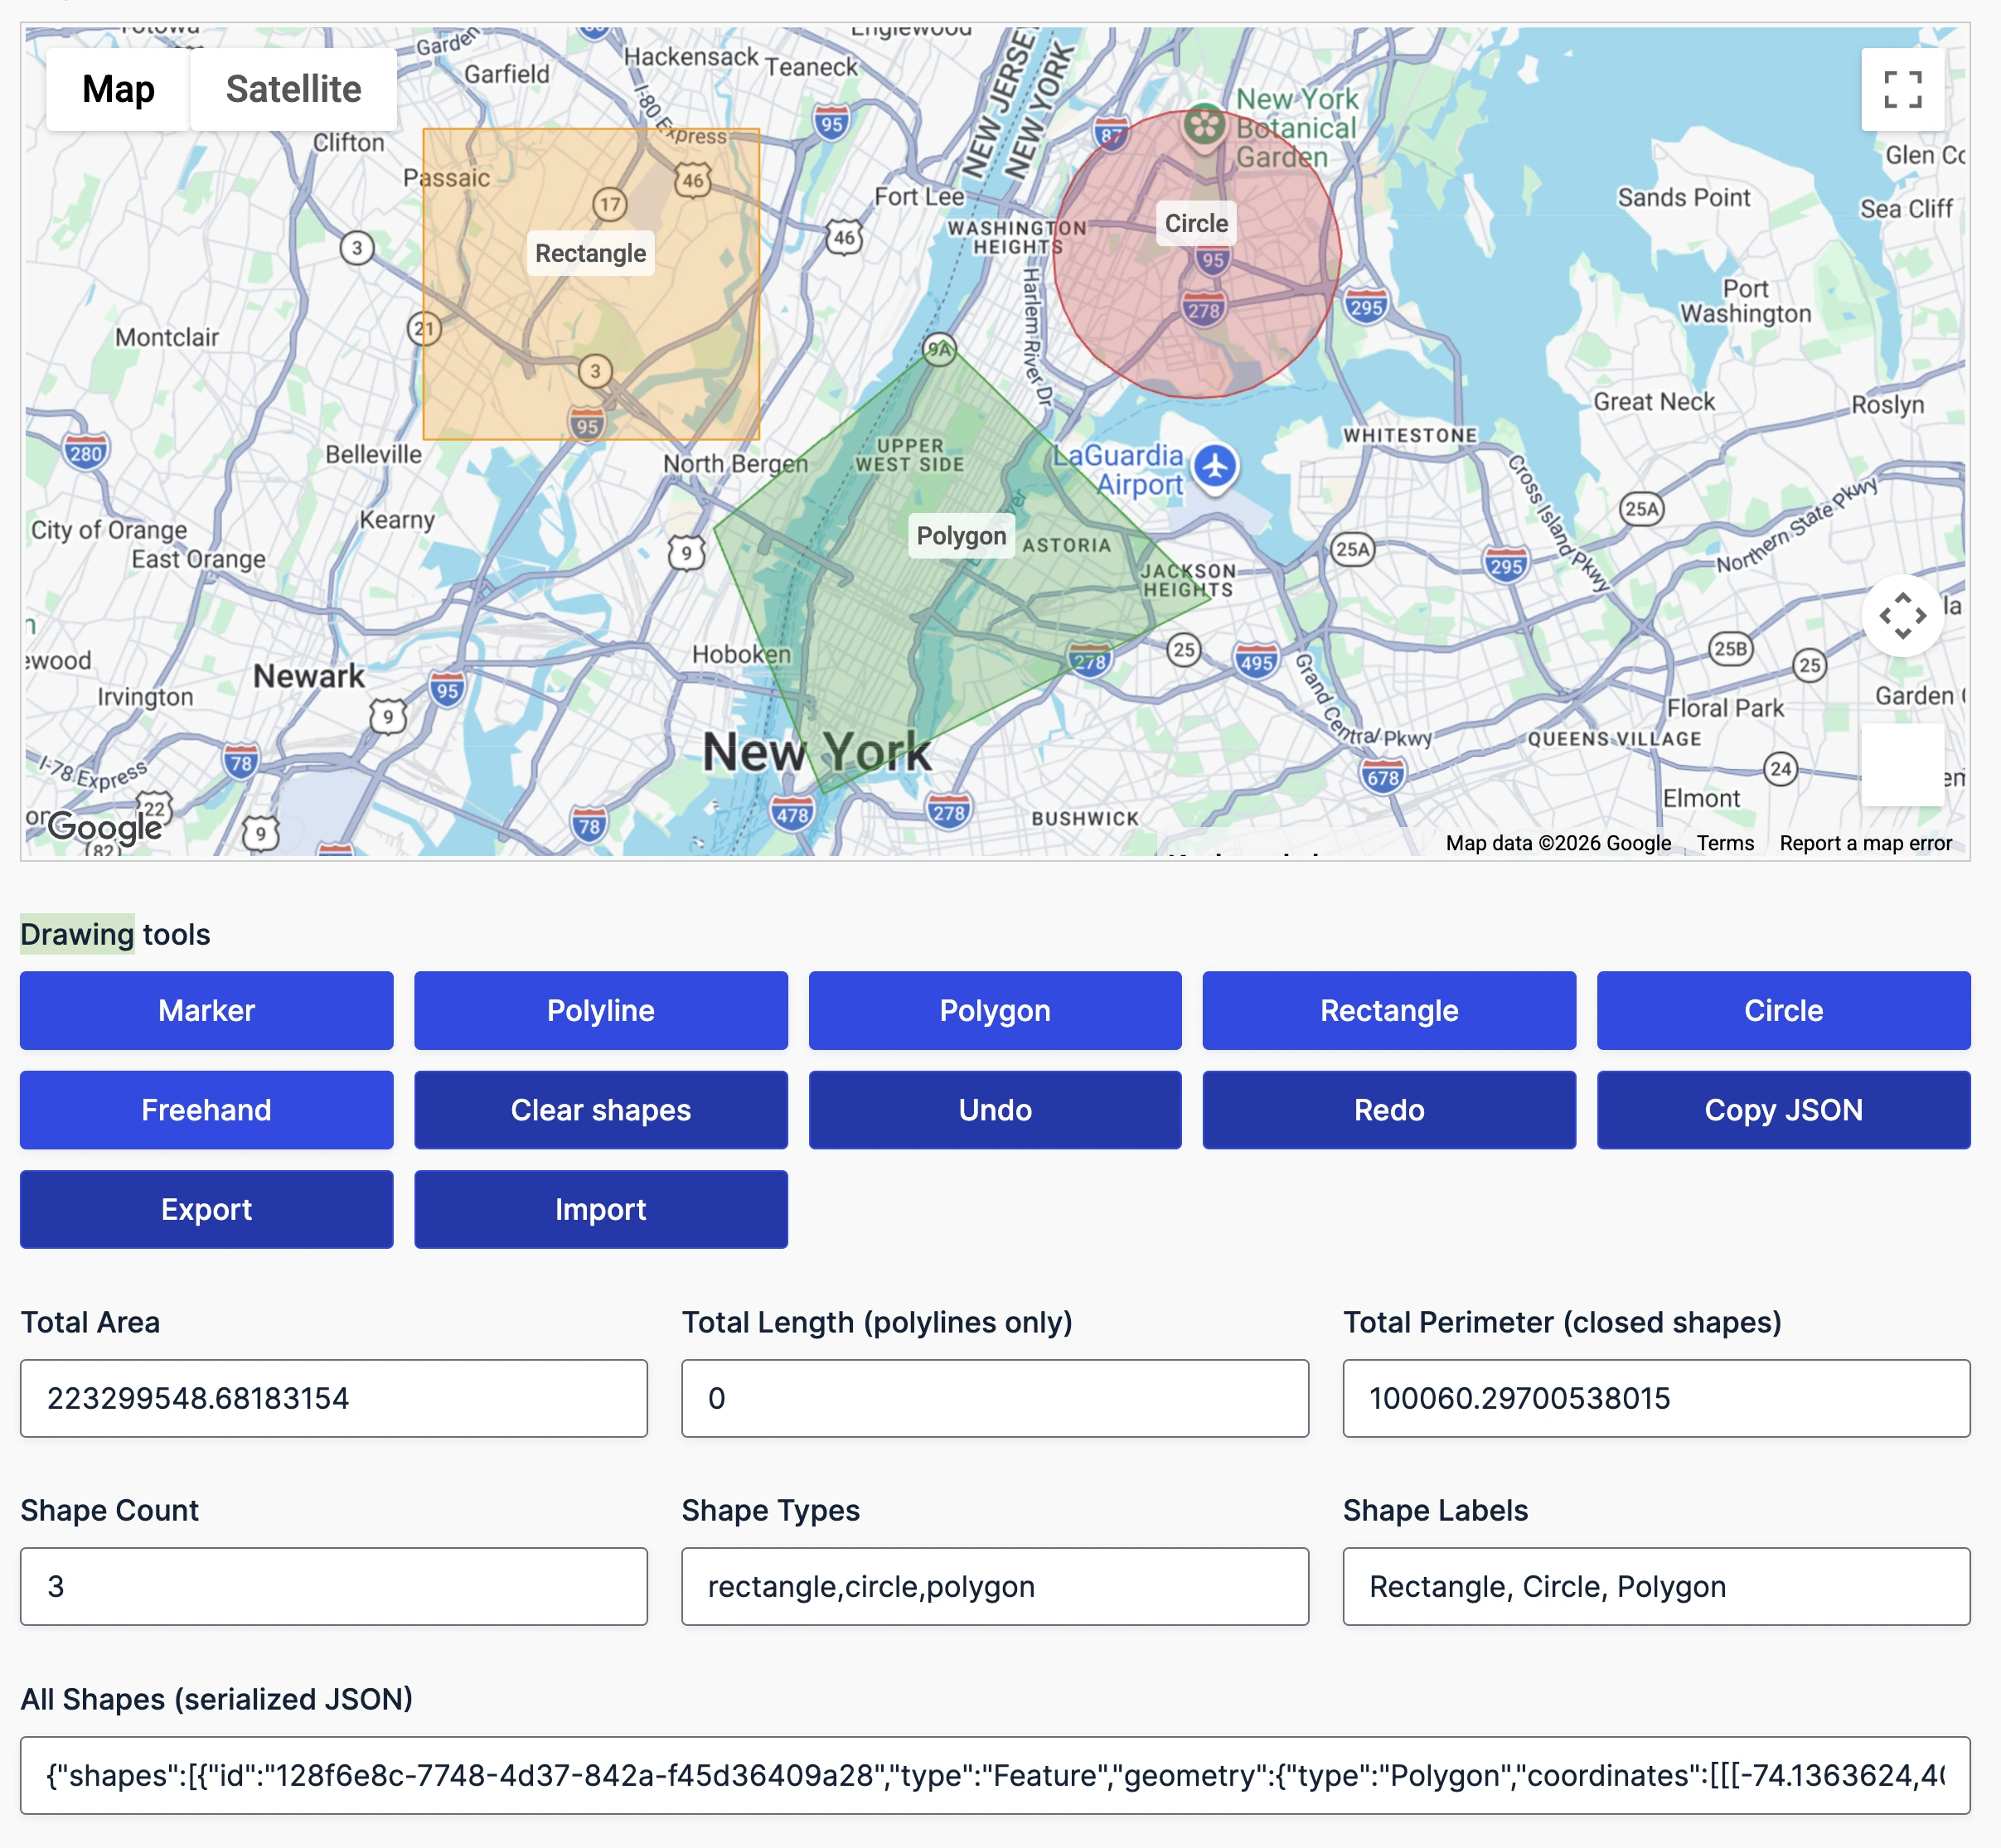Click the Total Length value field
2001x1848 pixels.
click(x=995, y=1398)
